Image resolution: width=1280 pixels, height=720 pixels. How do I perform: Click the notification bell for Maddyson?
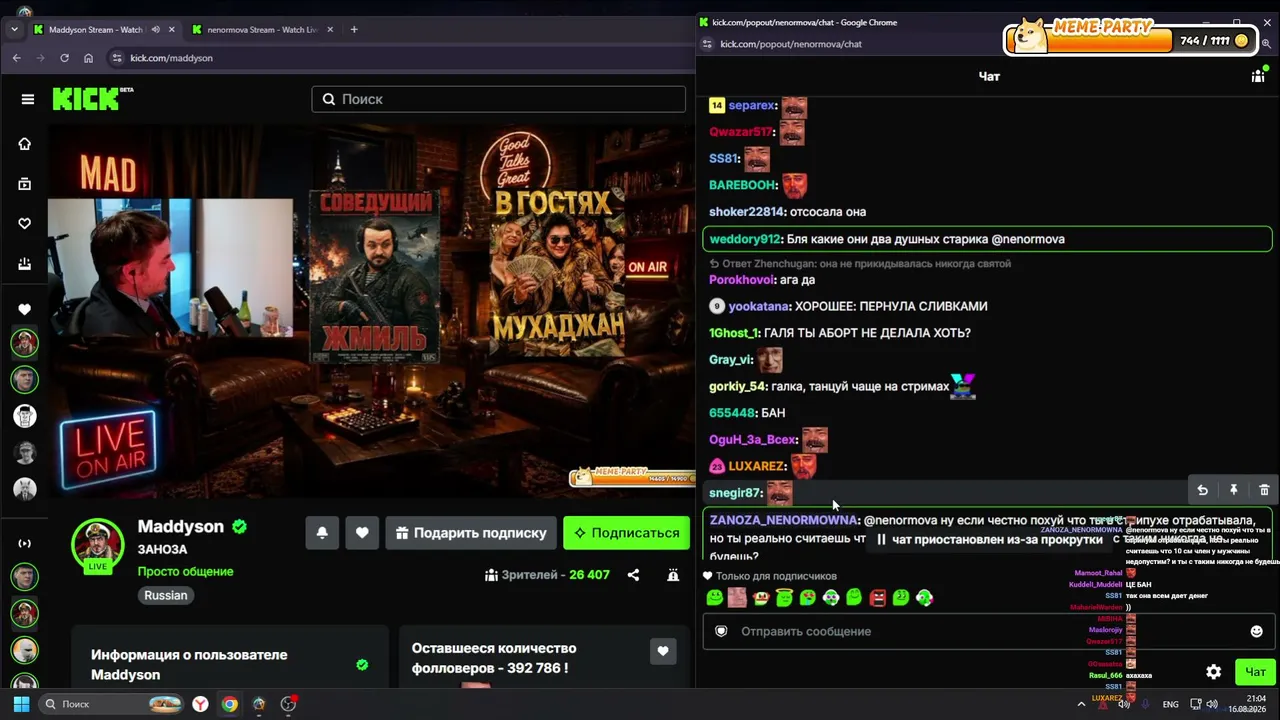click(322, 533)
